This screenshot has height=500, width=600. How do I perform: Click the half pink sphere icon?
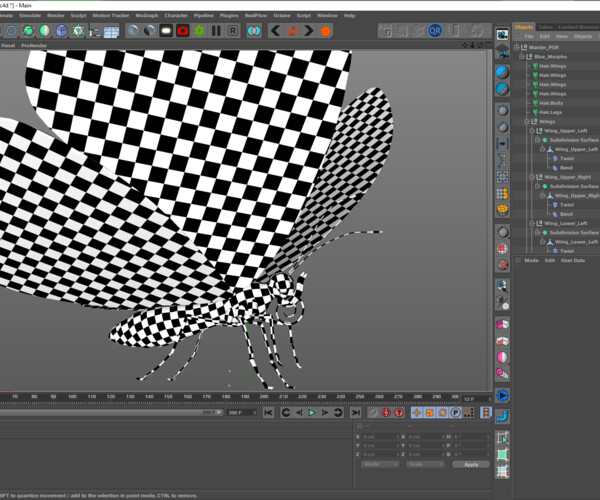502,357
